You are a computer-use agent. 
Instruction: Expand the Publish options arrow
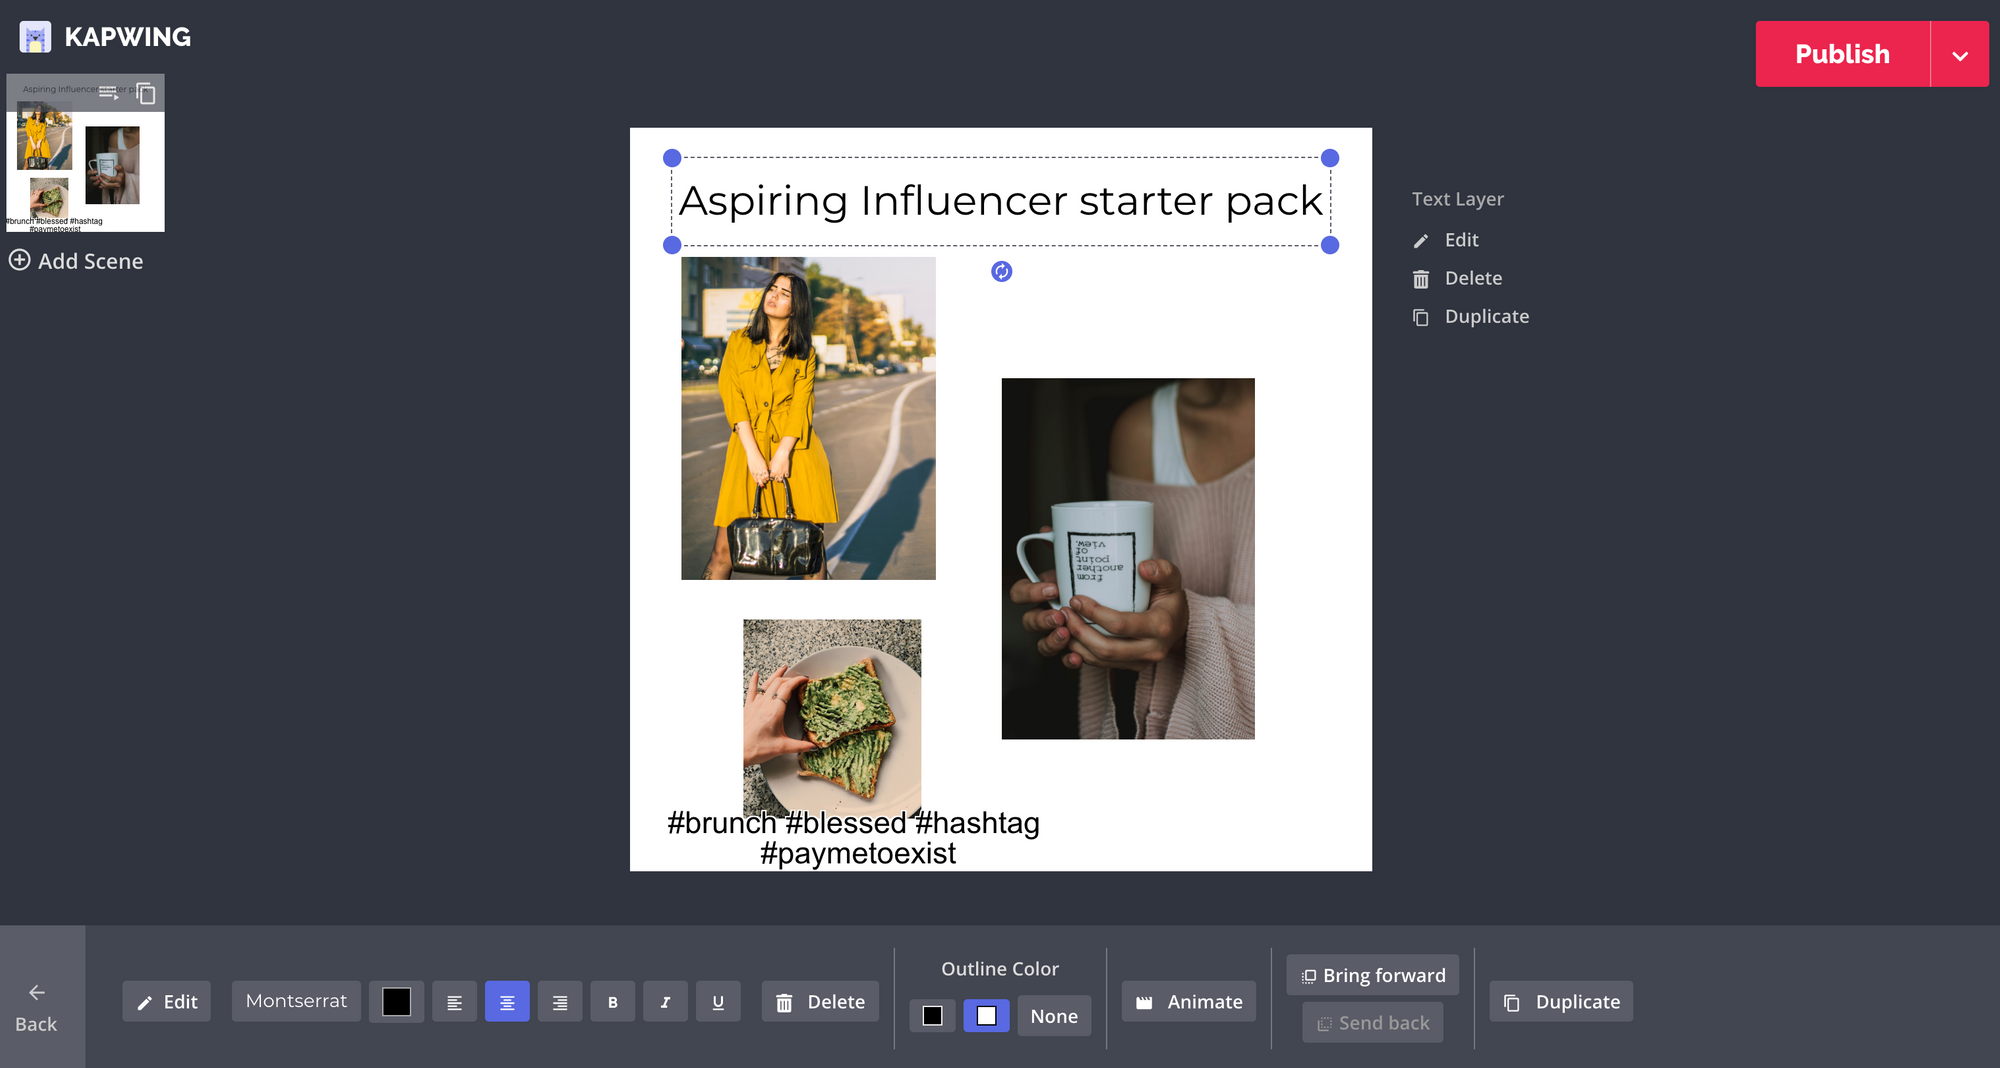point(1960,55)
